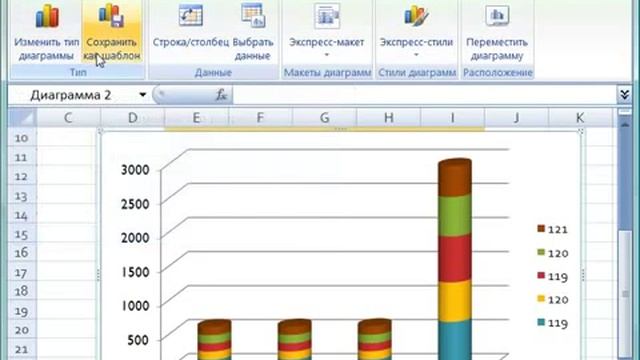Click the green 120 legend swatch

(x=541, y=252)
